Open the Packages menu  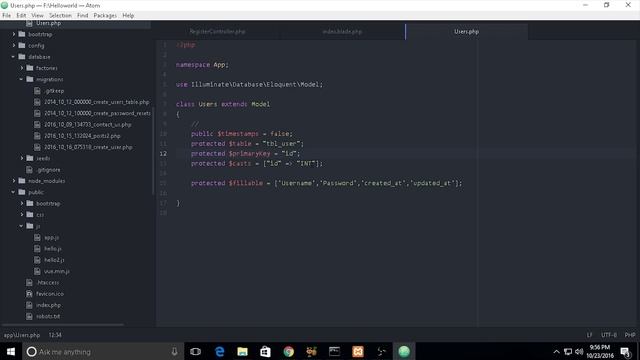[x=105, y=16]
